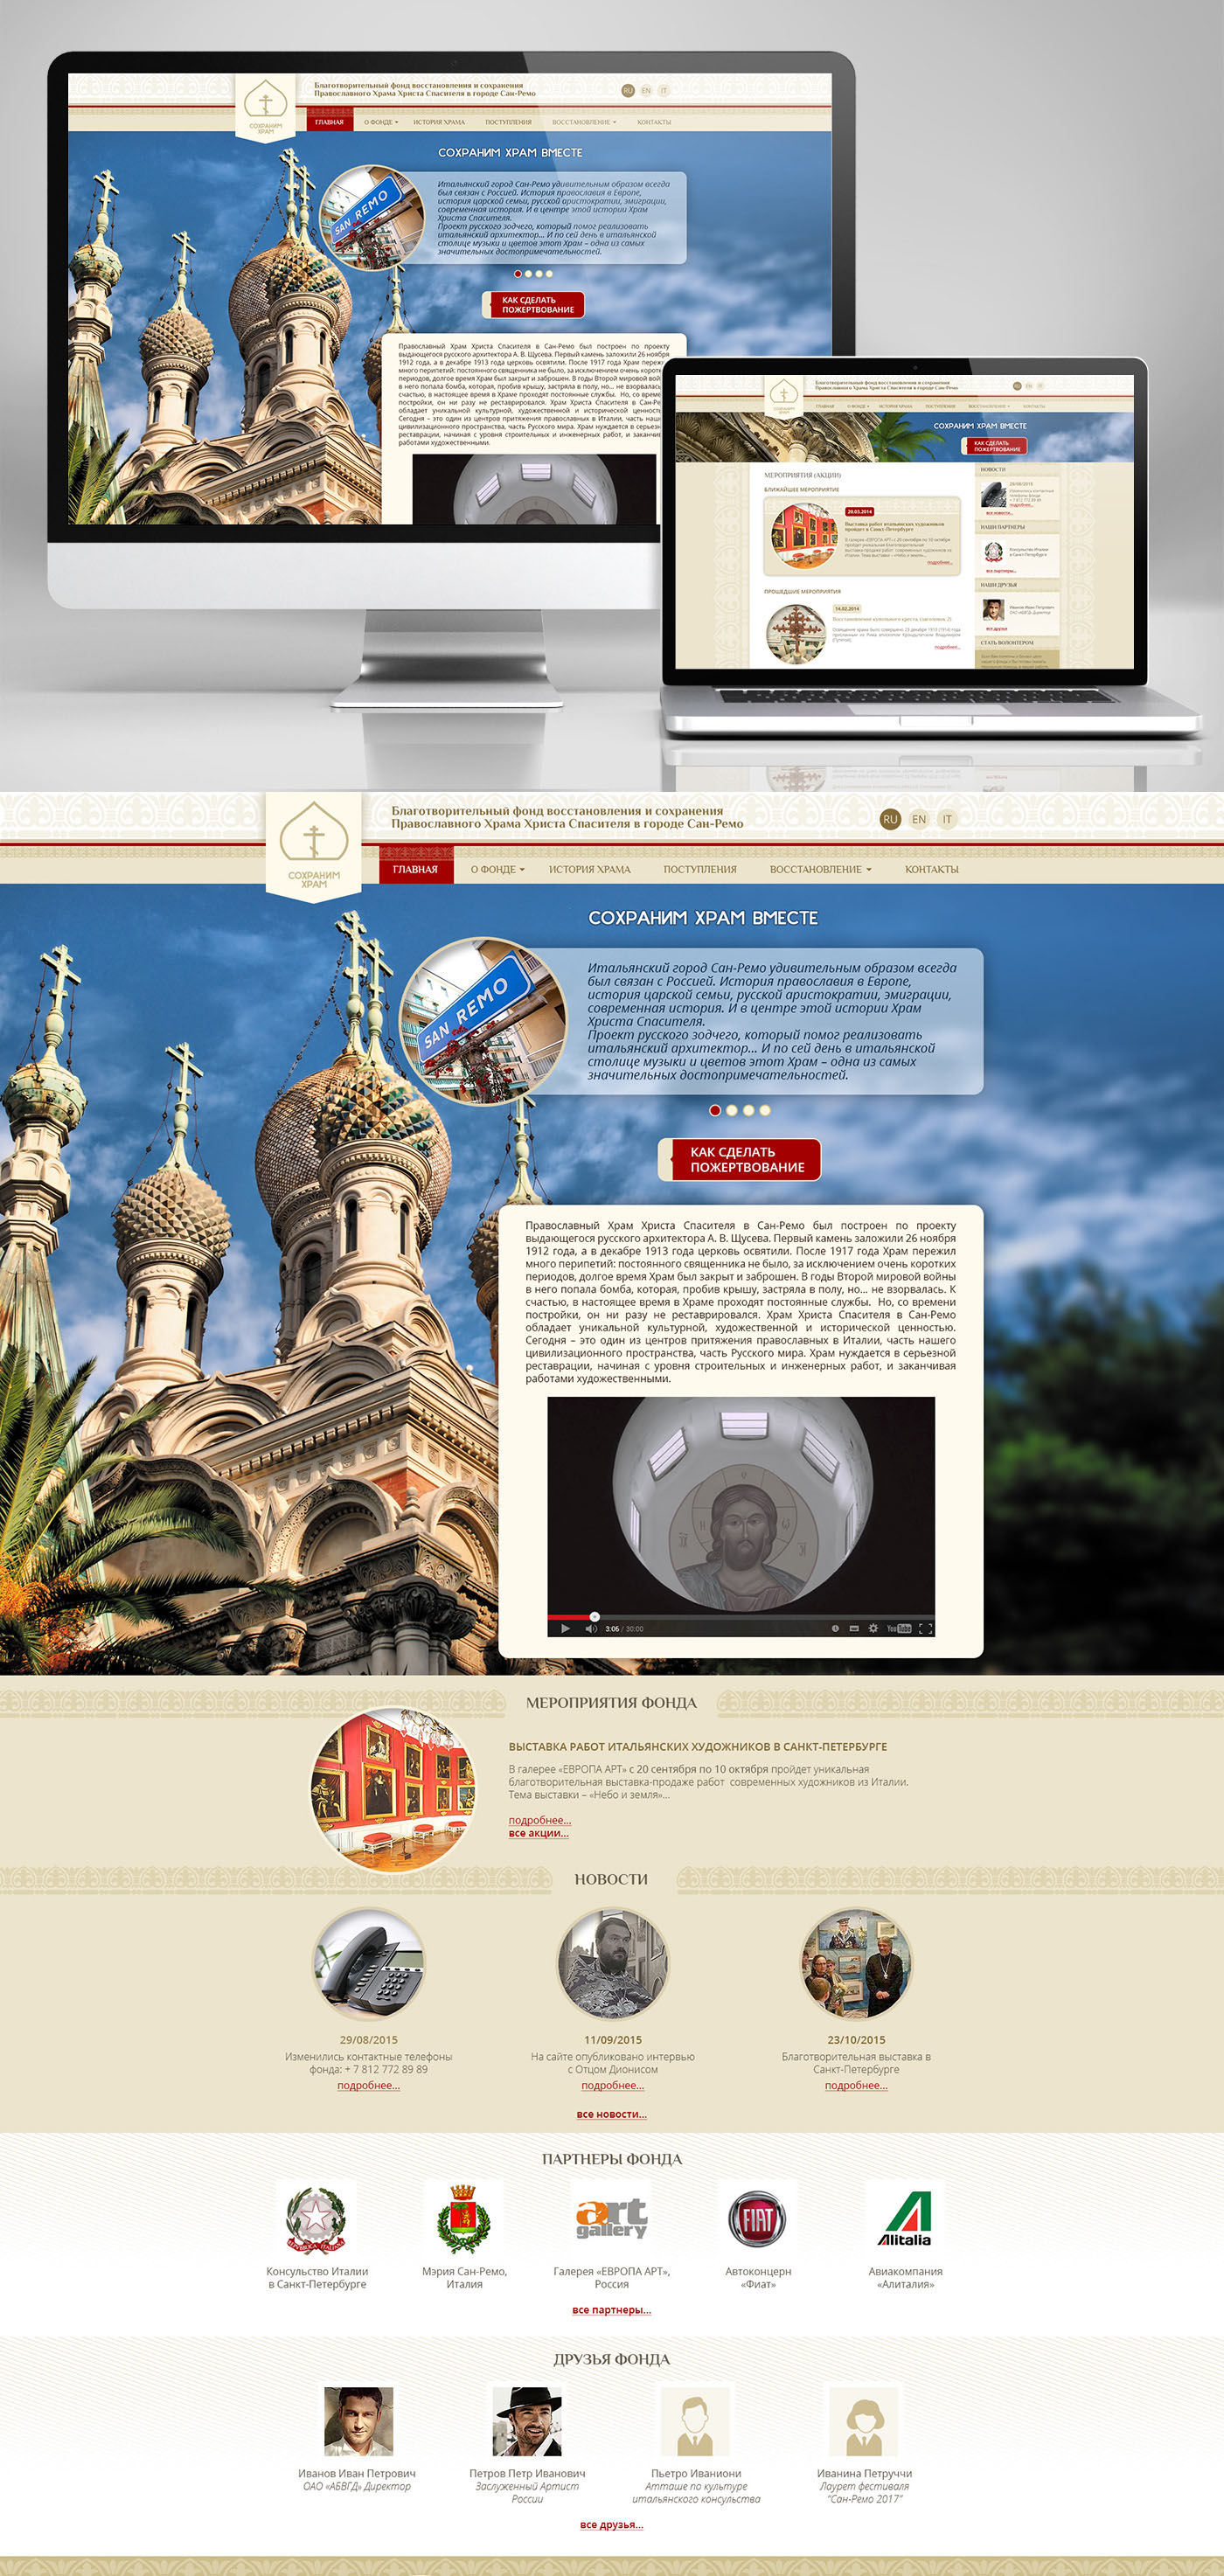Go to ИСТОРИЯ ХРАМА in the full-page menu

(590, 869)
